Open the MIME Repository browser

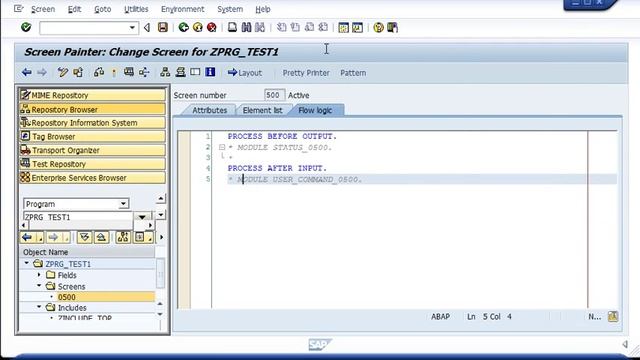92,95
